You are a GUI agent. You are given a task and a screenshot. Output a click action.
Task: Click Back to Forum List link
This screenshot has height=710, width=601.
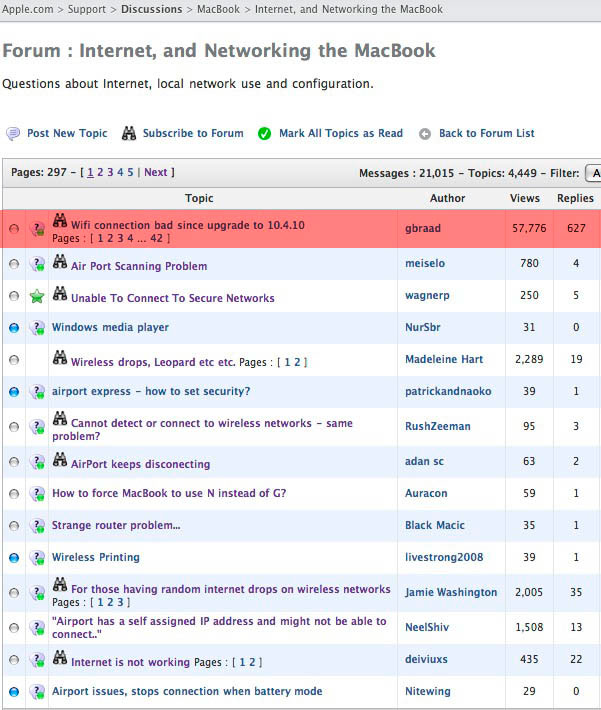[x=486, y=133]
